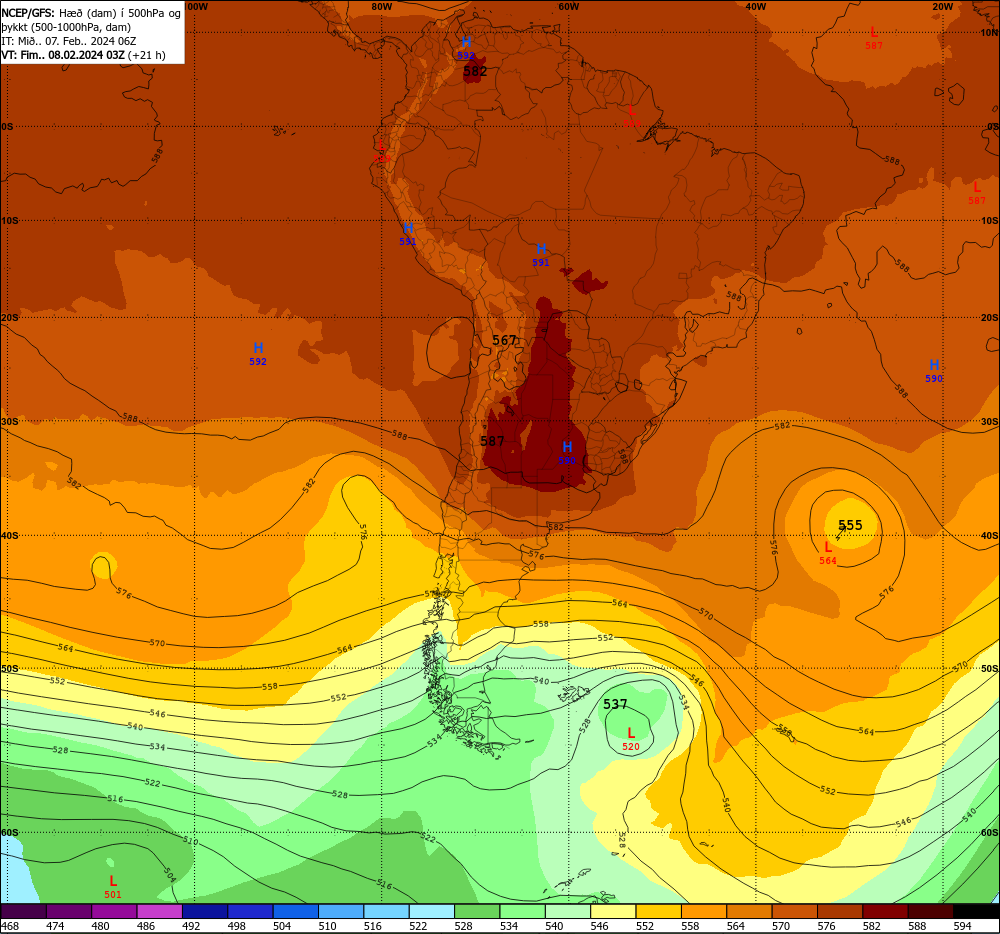This screenshot has width=1000, height=934.
Task: Click the '20W' longitude label at top
Action: (x=943, y=6)
